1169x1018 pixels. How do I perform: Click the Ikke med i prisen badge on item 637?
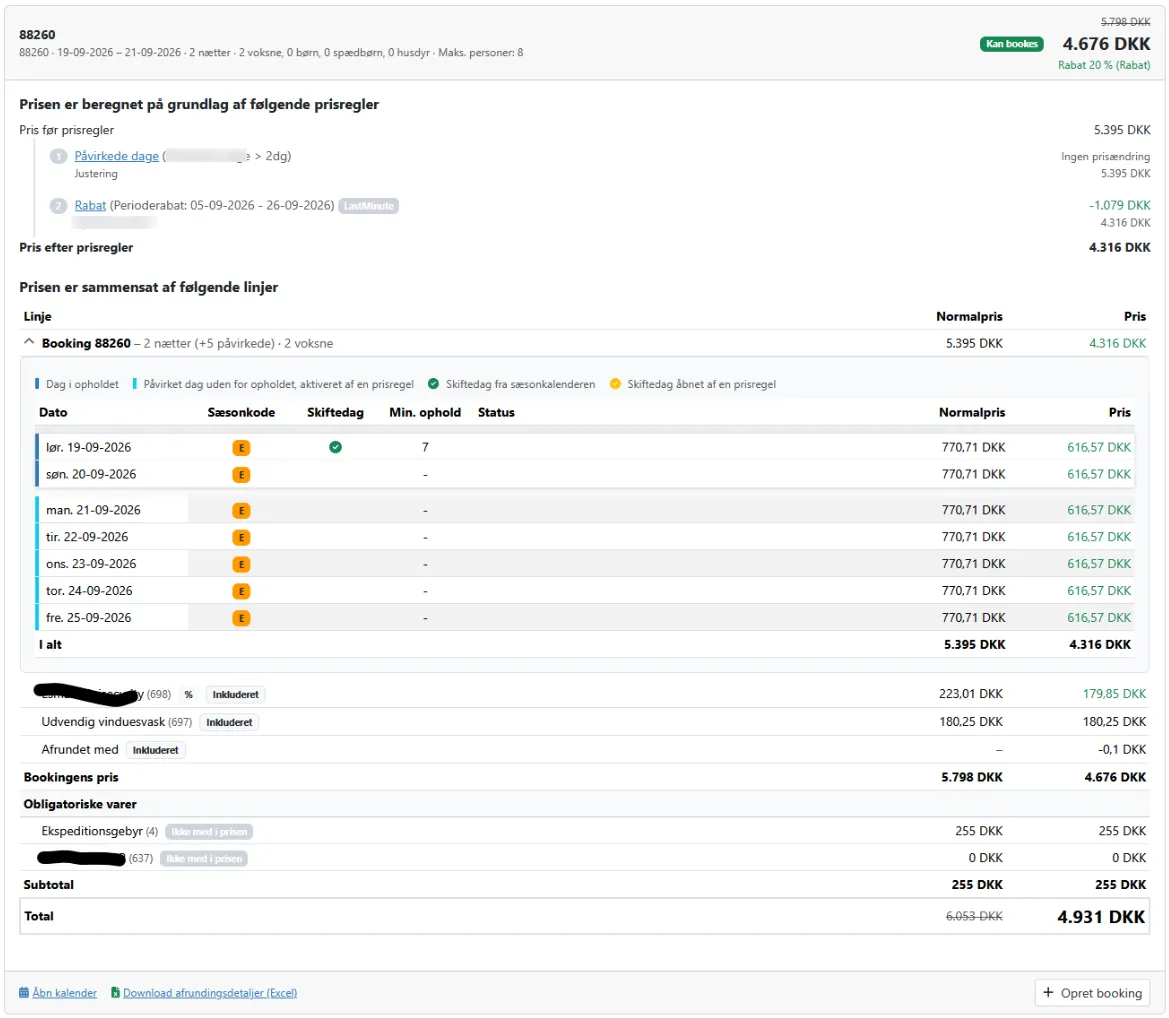pos(204,858)
